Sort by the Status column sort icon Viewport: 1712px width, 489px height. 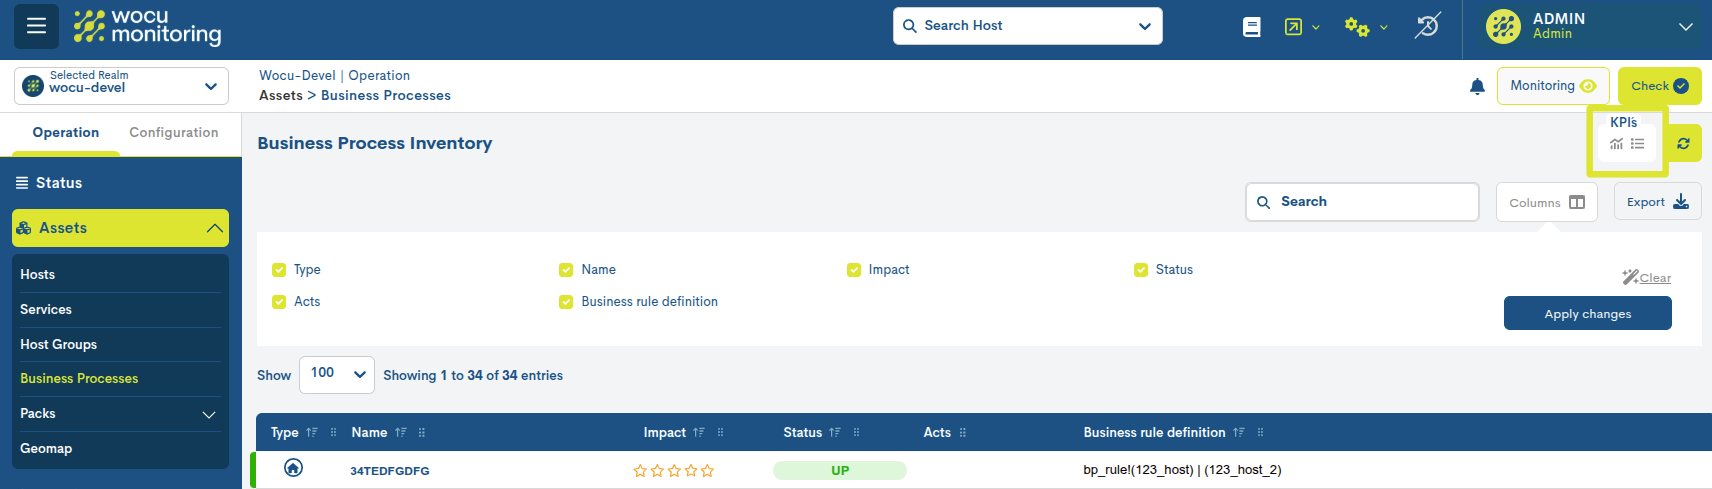[835, 433]
